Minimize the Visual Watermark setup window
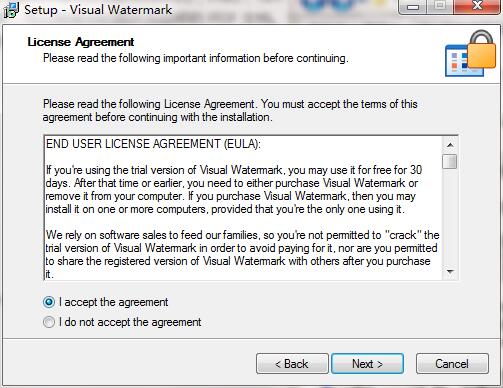 (413, 7)
